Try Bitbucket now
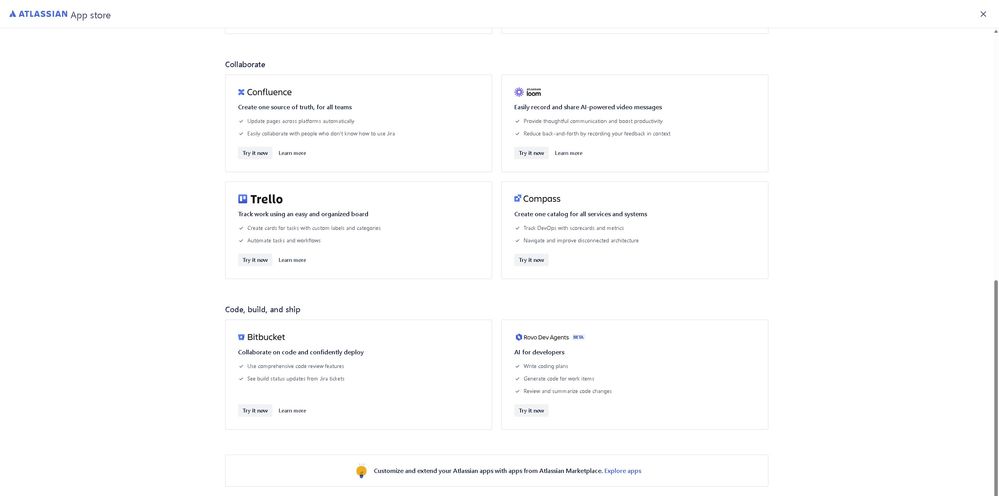Screen dimensions: 999x496 (x=255, y=411)
